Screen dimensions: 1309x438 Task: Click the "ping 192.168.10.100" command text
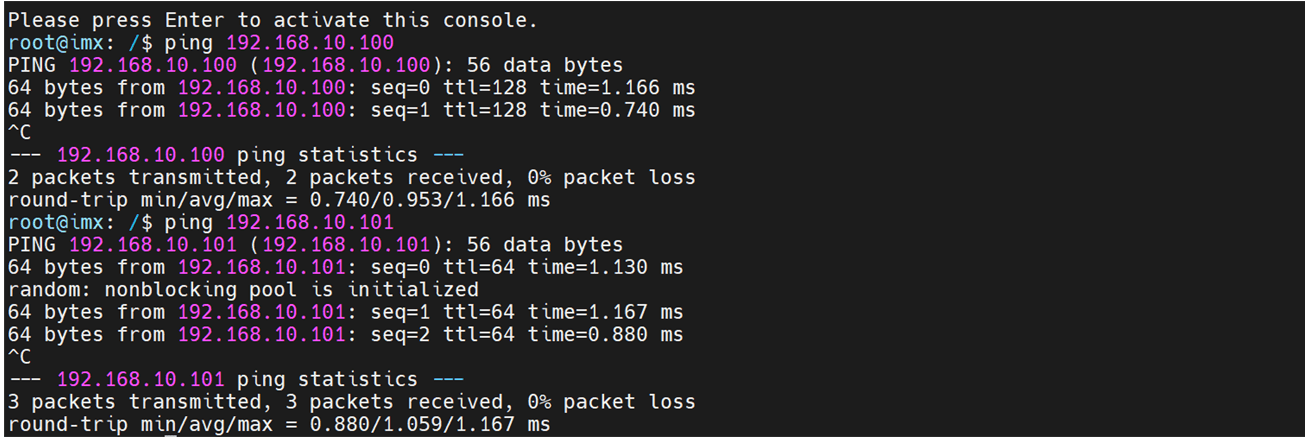pyautogui.click(x=278, y=42)
